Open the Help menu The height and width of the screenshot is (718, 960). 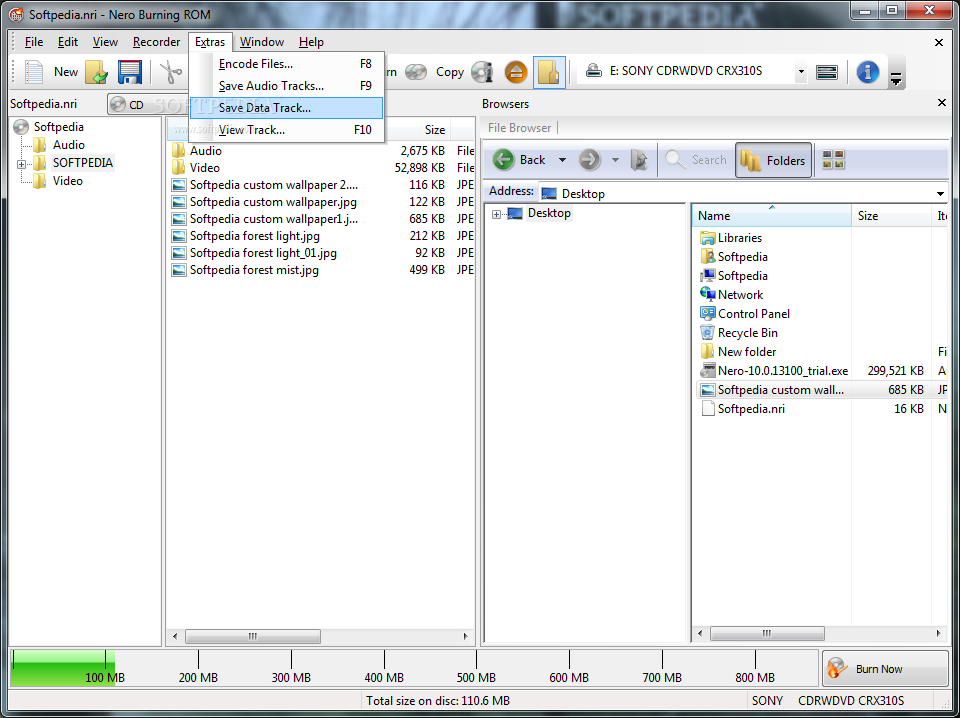[311, 42]
